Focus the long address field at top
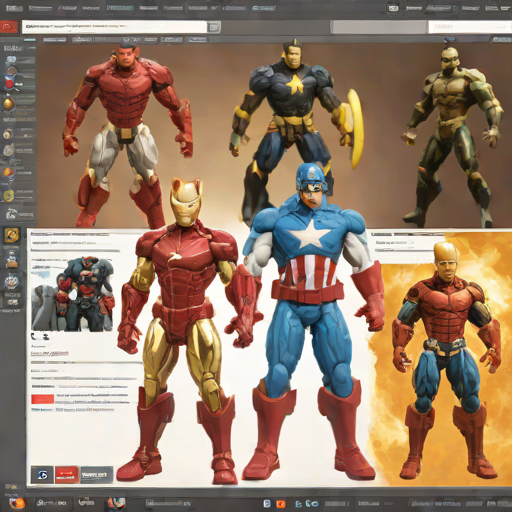Image resolution: width=512 pixels, height=512 pixels. click(x=114, y=27)
